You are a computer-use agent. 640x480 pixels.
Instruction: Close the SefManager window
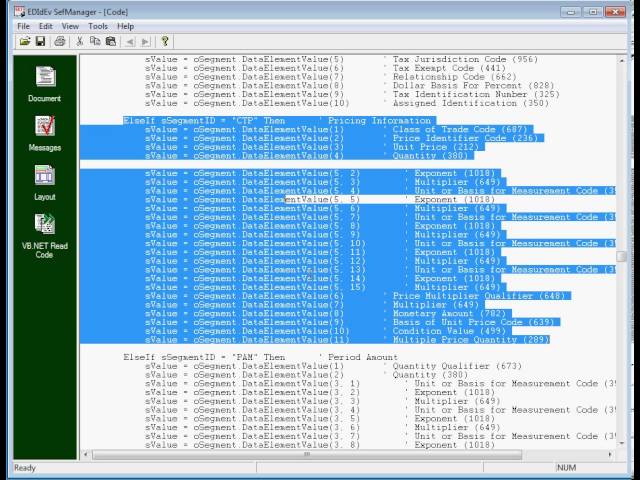(615, 12)
